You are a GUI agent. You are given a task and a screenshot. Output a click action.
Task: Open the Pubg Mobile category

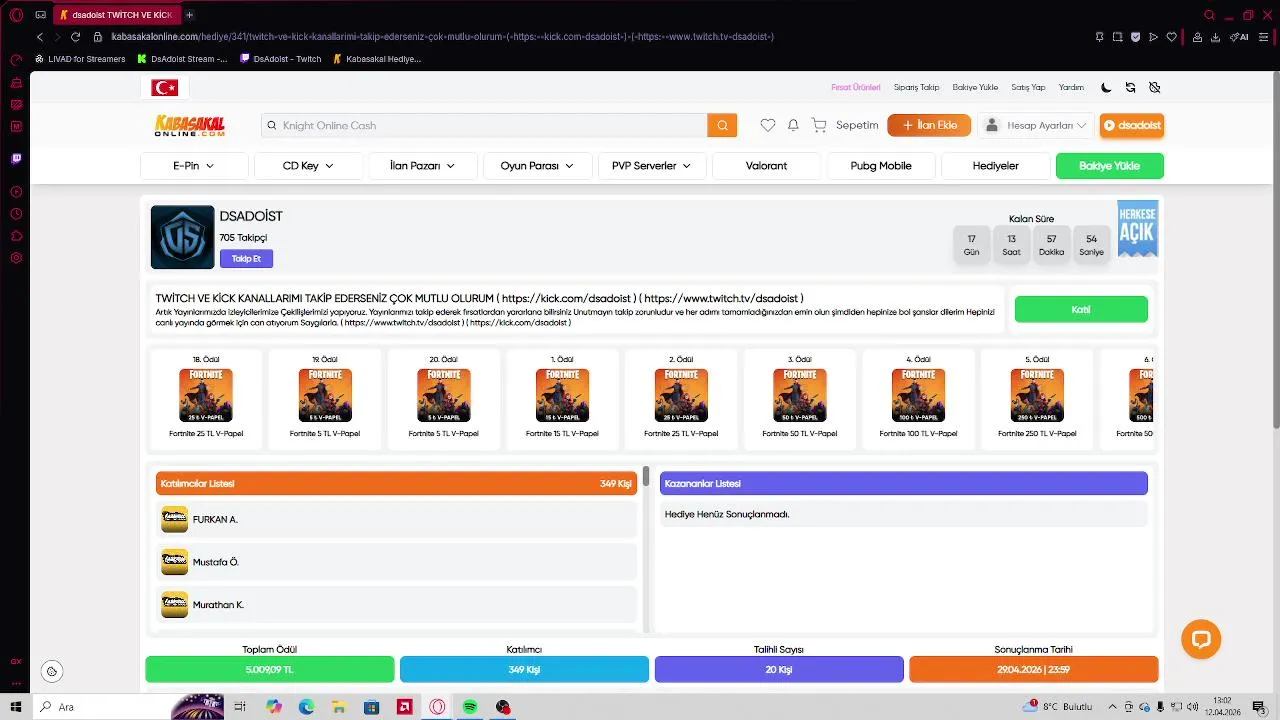tap(881, 166)
